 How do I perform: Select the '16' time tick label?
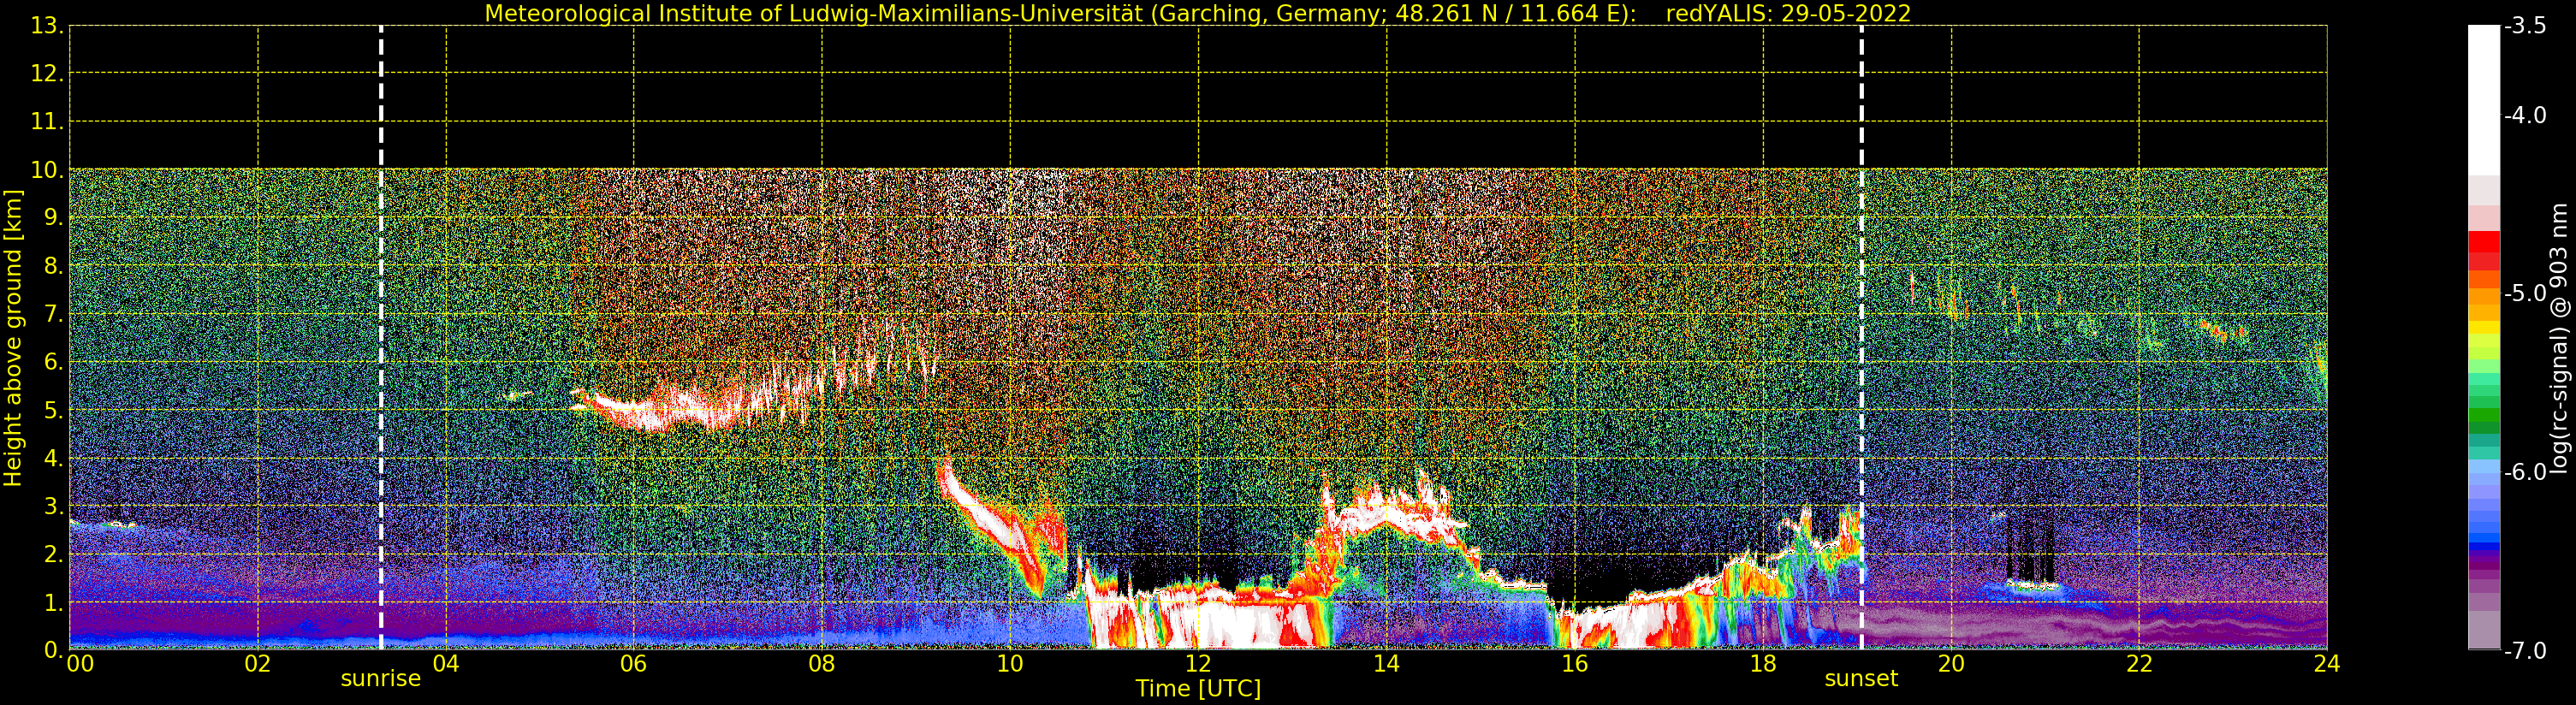point(1574,664)
